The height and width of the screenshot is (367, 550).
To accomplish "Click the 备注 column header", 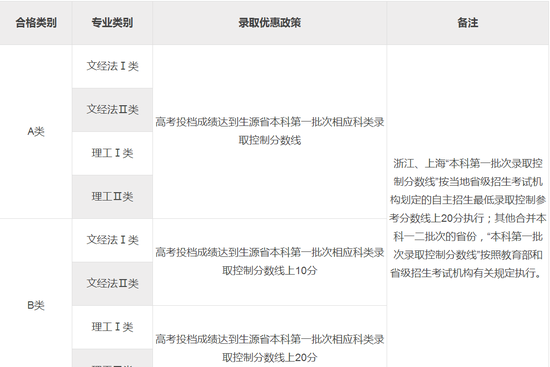I will pyautogui.click(x=468, y=23).
